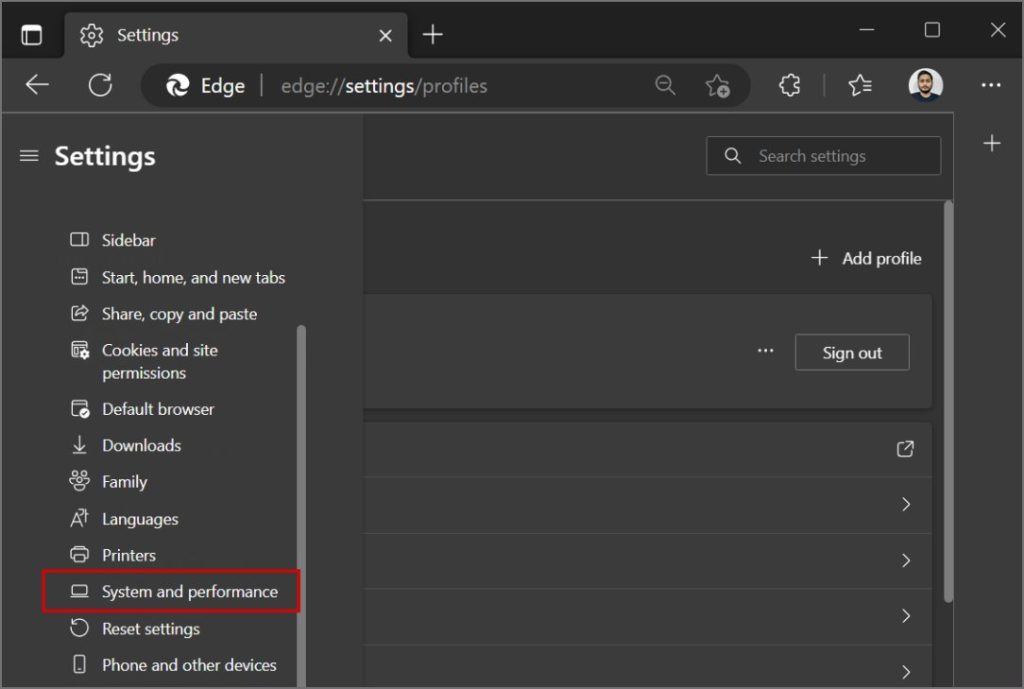Click Add profile
Viewport: 1024px width, 689px height.
click(866, 259)
